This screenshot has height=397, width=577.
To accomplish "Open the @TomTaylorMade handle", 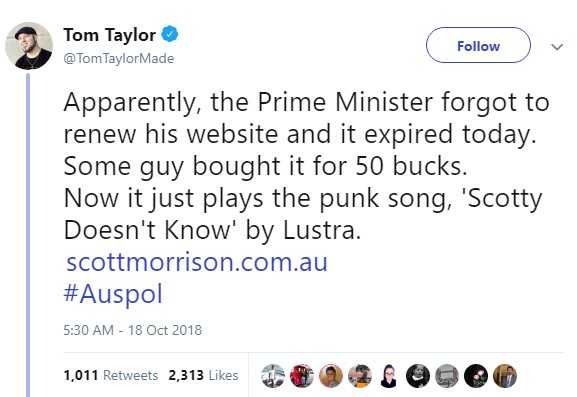I will pos(119,59).
